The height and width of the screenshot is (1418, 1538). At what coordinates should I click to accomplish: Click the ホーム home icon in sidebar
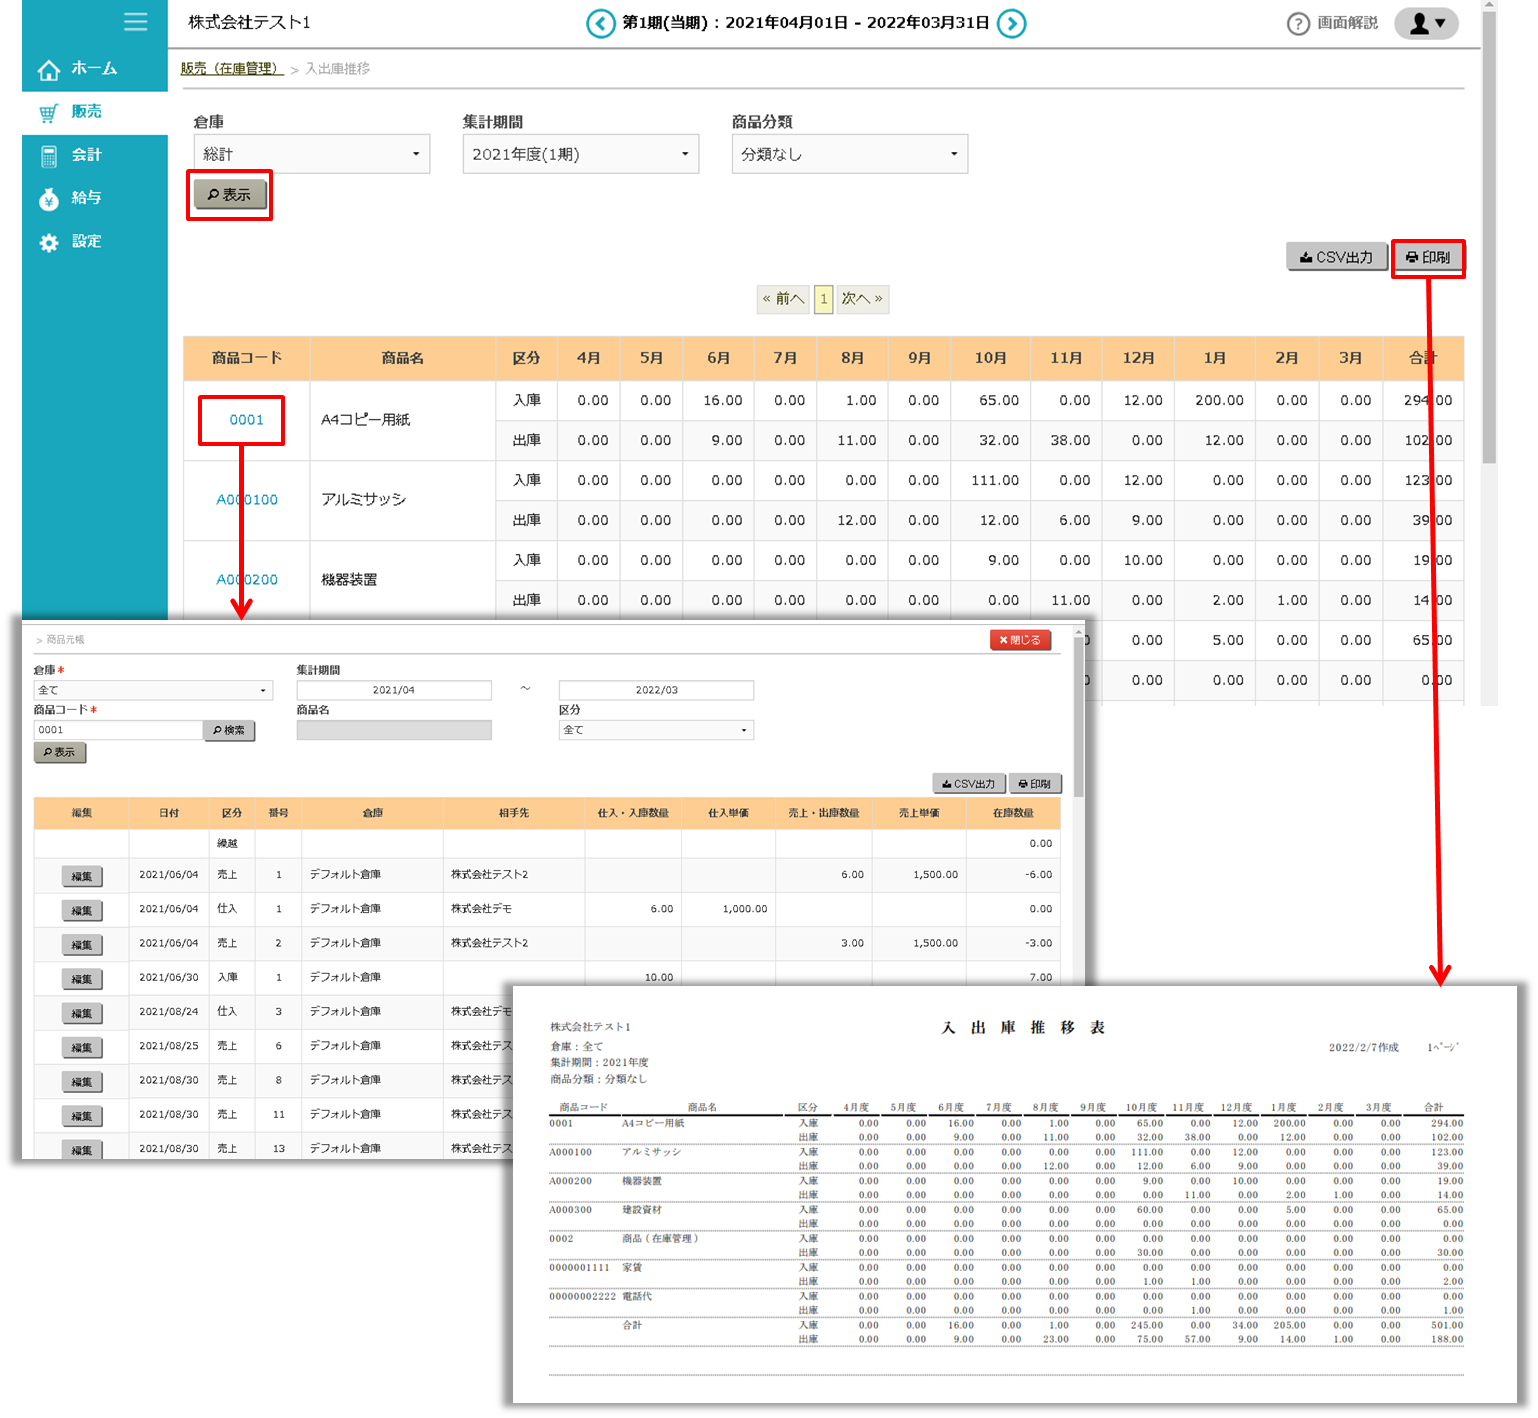(49, 69)
